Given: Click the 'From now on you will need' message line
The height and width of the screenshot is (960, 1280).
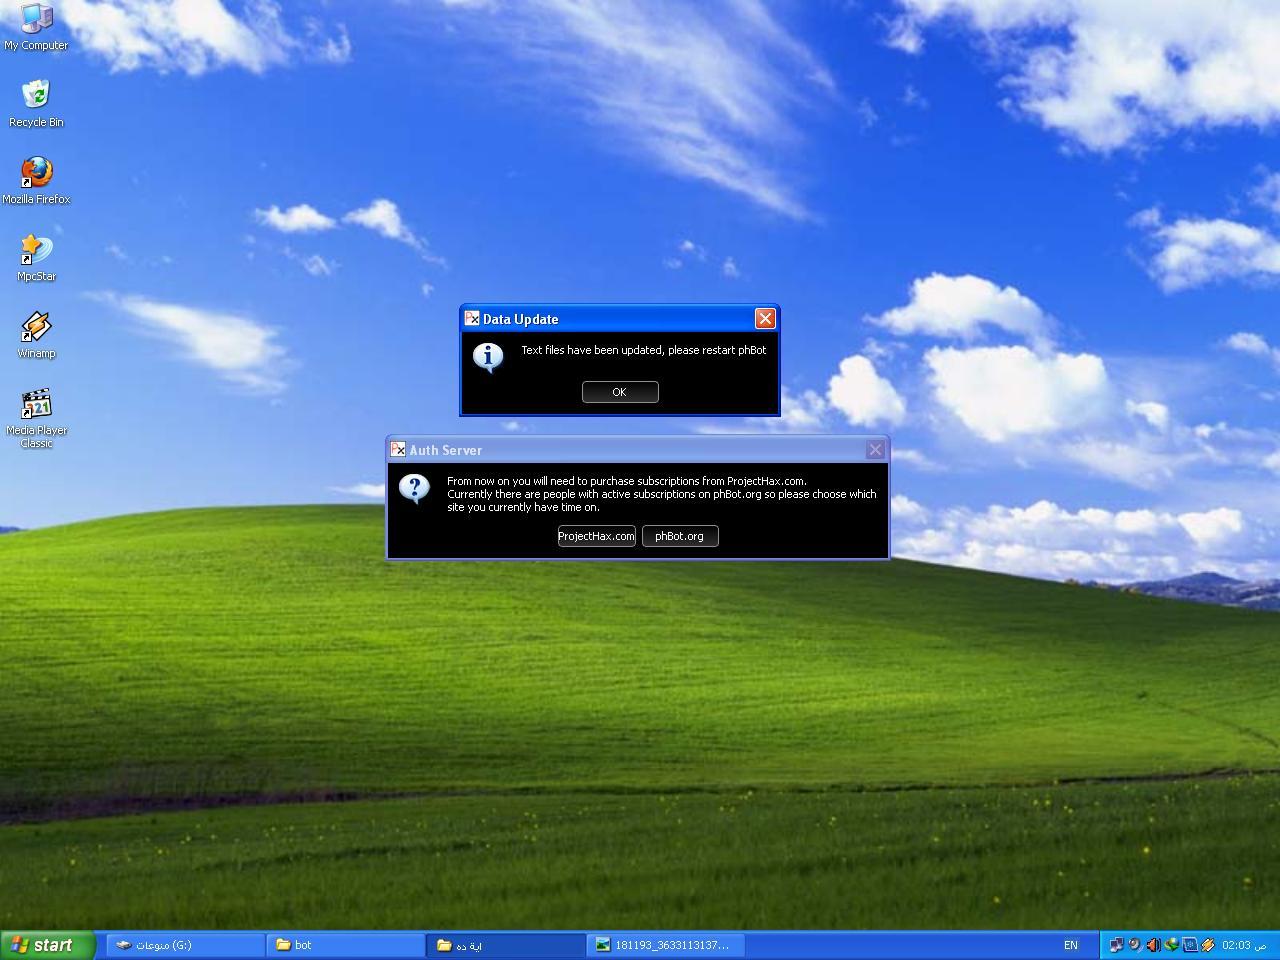Looking at the screenshot, I should [x=627, y=481].
